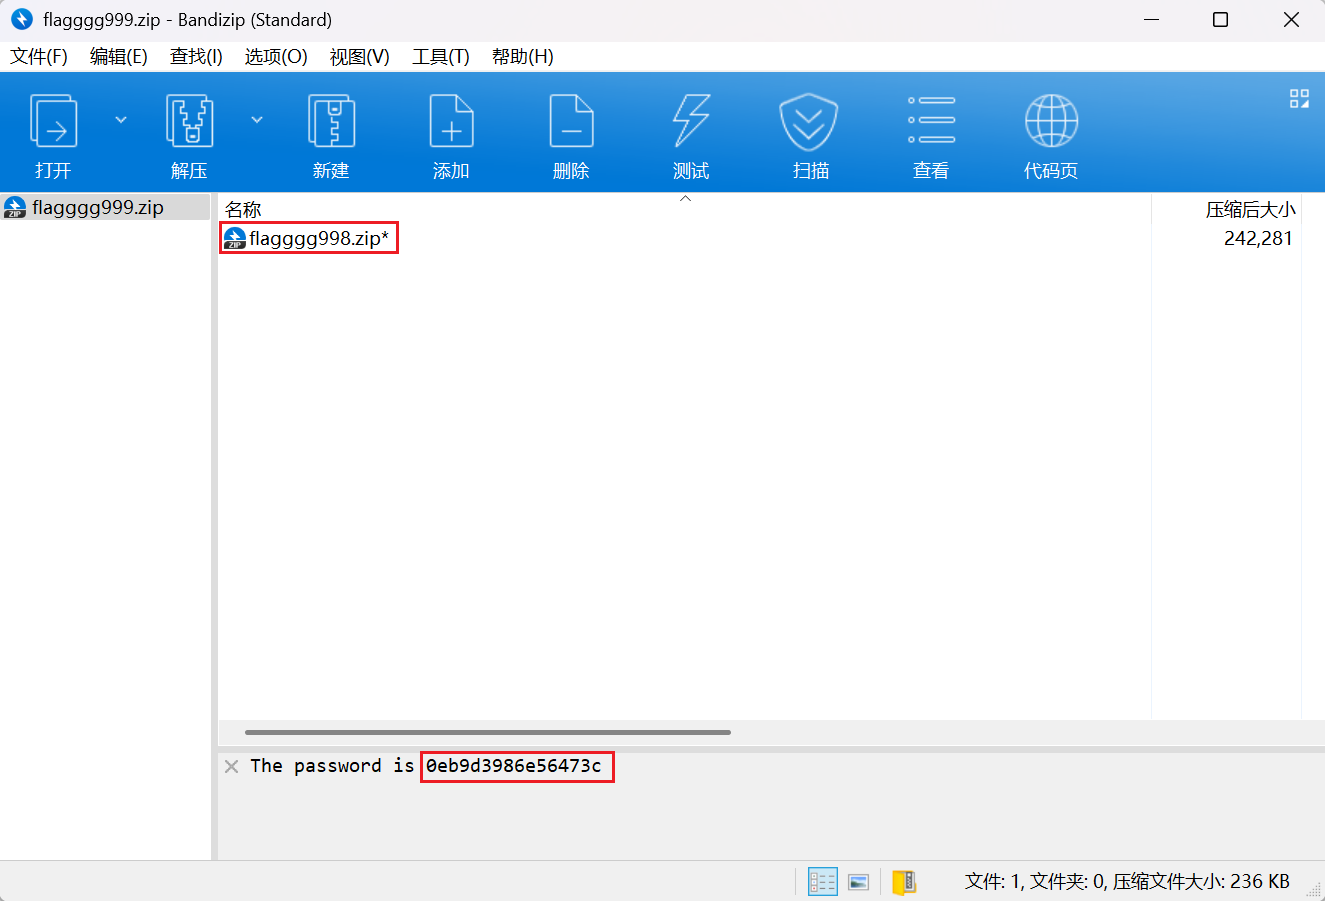Expand the dropdown arrow next to Open (打开)
The width and height of the screenshot is (1325, 901).
[121, 120]
